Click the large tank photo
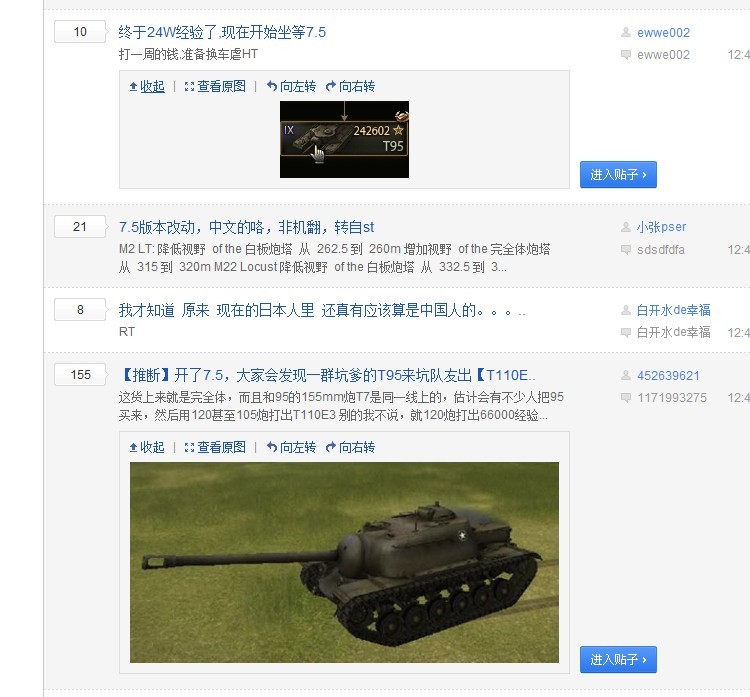 tap(344, 562)
